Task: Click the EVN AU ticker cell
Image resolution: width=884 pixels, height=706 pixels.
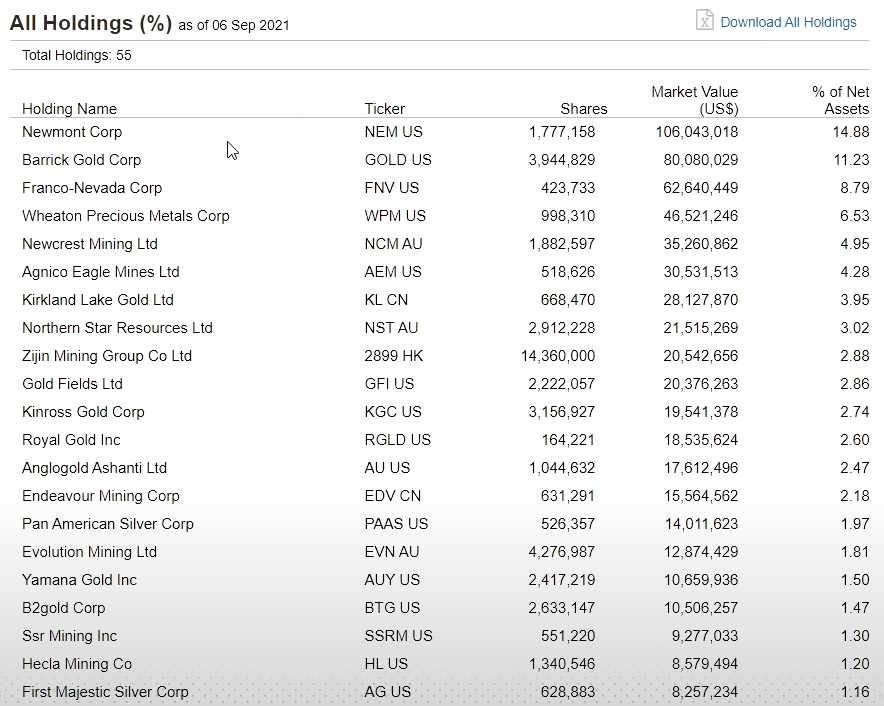Action: tap(392, 552)
